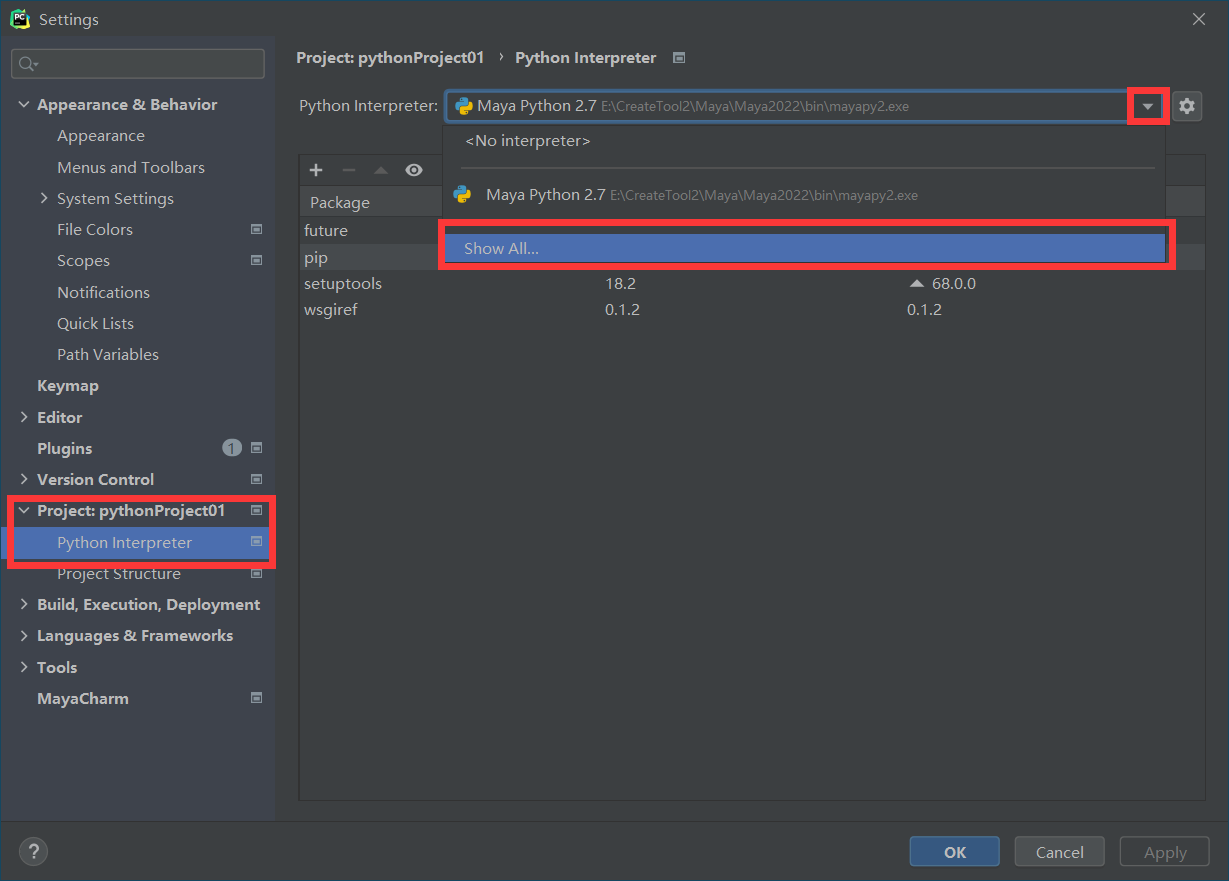Select Show All... in interpreter list
1229x881 pixels.
[x=804, y=248]
